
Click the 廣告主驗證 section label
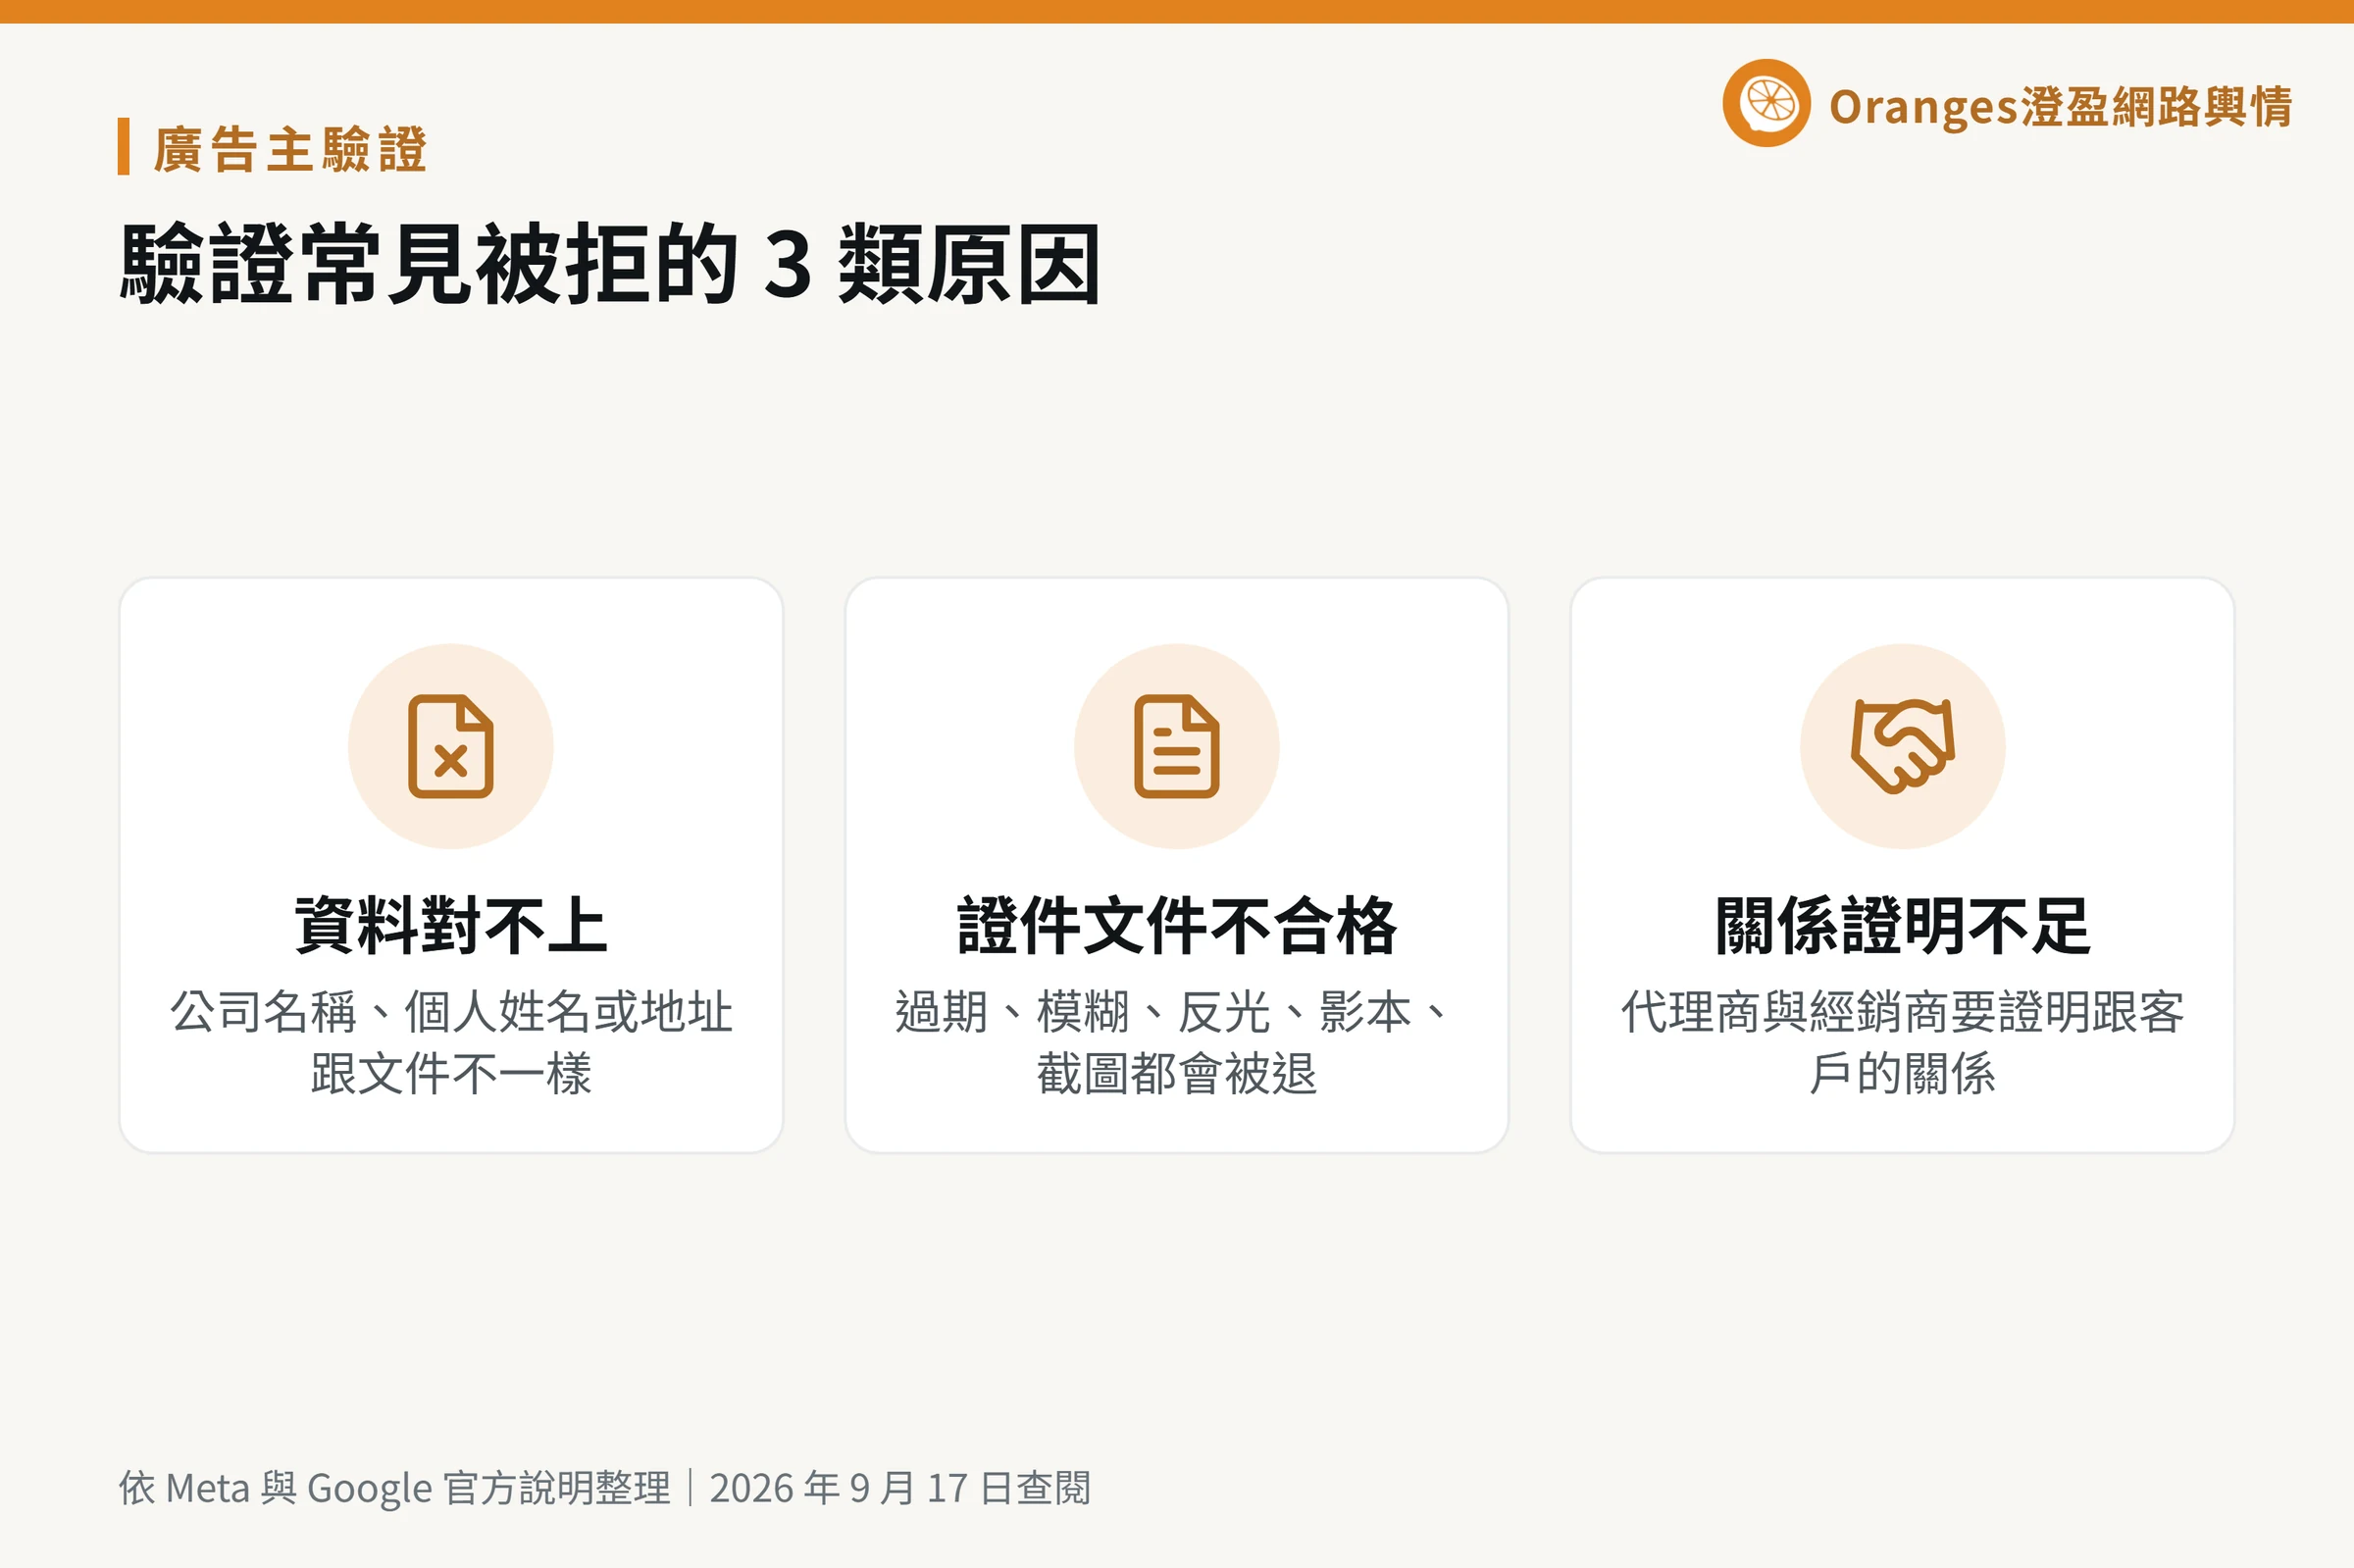[290, 150]
